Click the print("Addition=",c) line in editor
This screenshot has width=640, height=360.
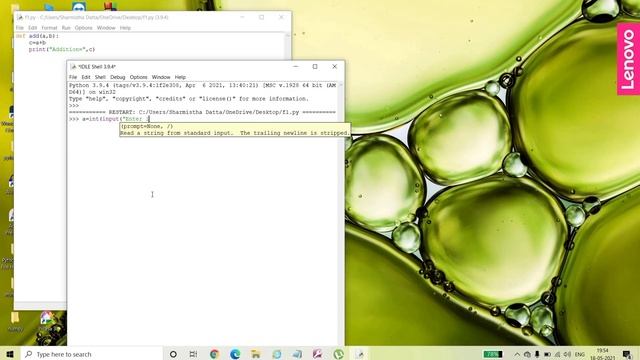click(62, 49)
